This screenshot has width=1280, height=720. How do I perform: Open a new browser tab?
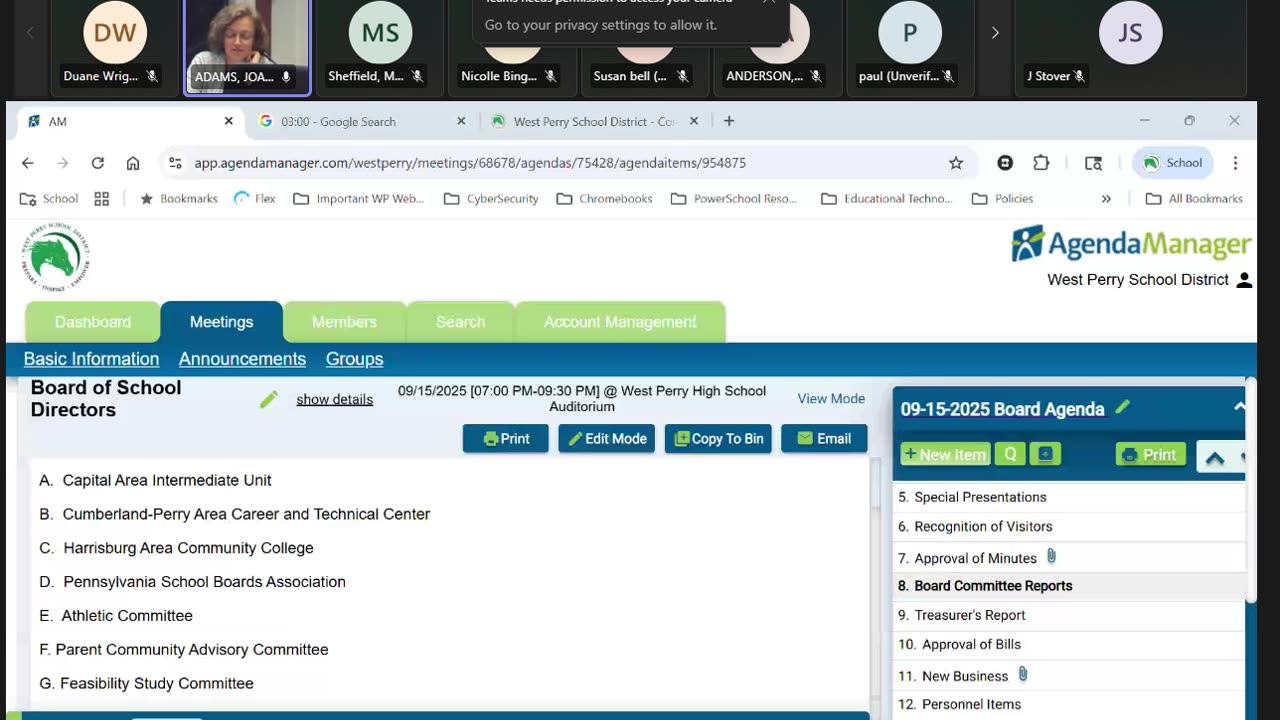[729, 121]
